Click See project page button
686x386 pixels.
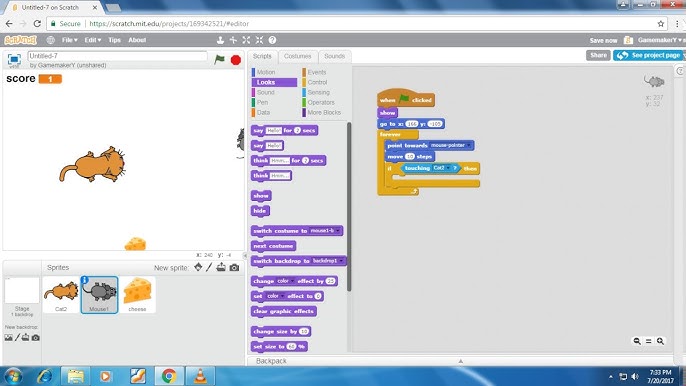(649, 55)
